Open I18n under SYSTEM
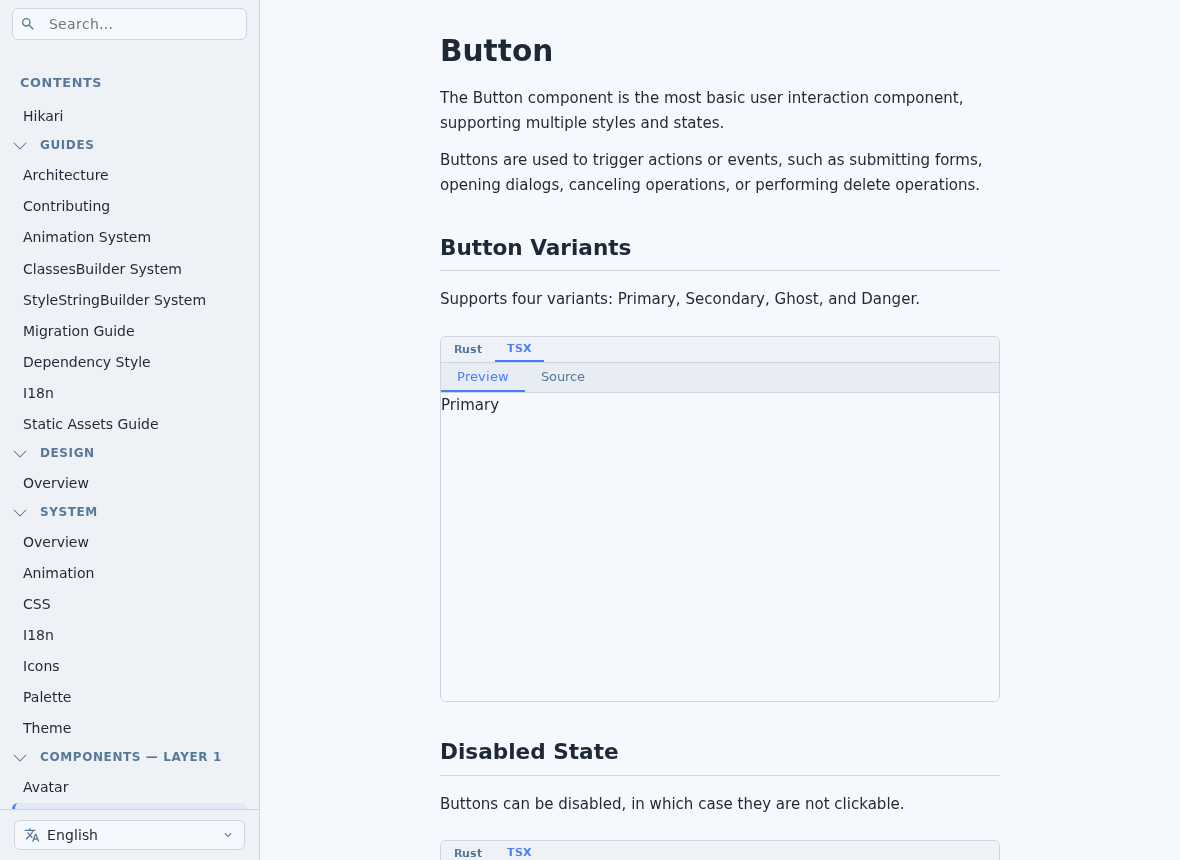The image size is (1180, 860). pos(38,635)
